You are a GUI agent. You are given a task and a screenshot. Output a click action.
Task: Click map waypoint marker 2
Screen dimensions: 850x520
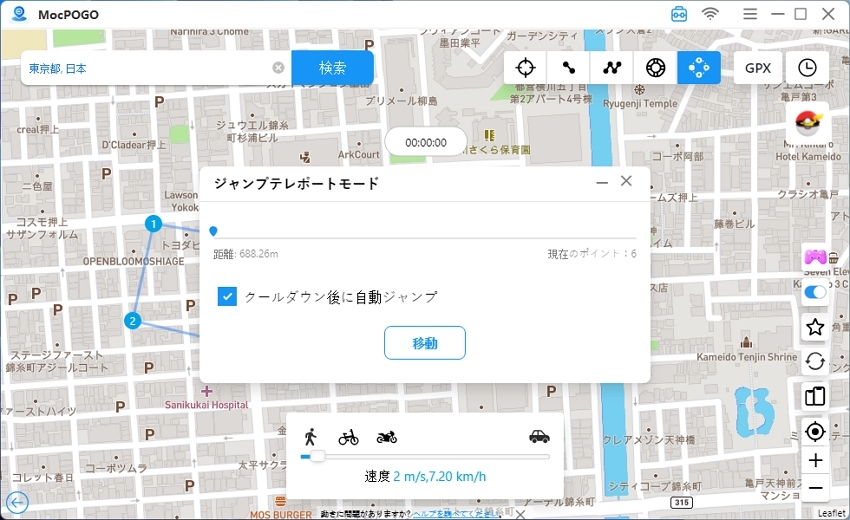tap(132, 320)
